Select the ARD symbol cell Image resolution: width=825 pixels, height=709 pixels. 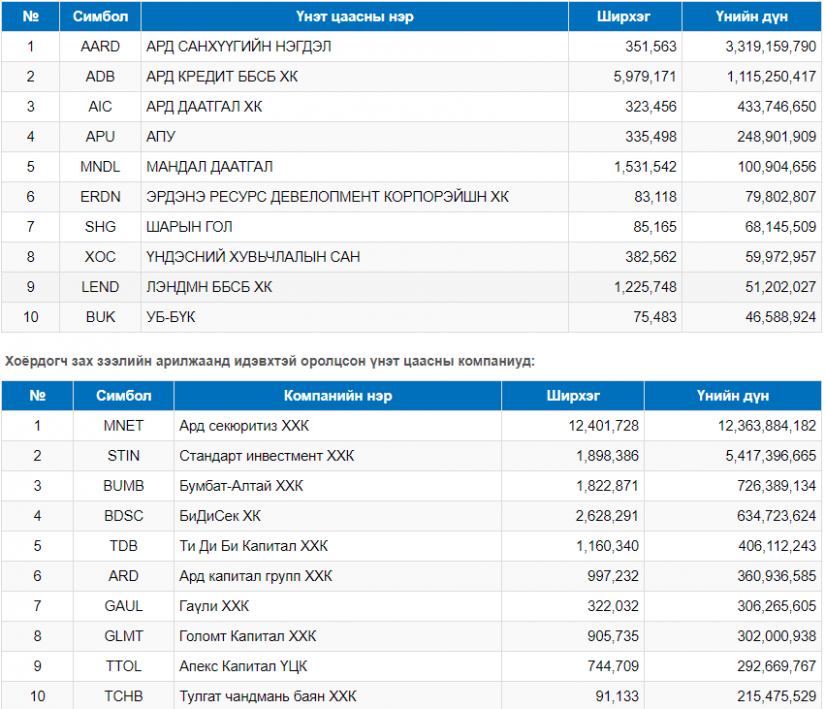[x=124, y=575]
